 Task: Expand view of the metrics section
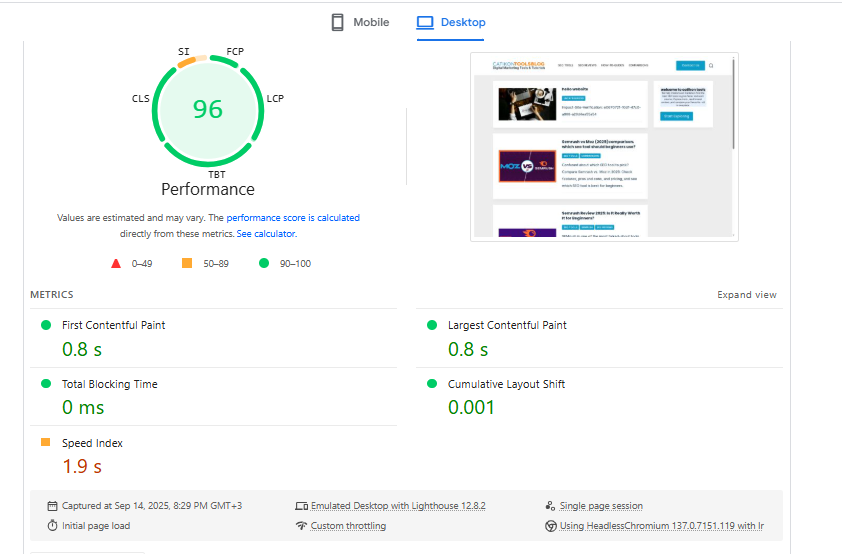(x=746, y=295)
